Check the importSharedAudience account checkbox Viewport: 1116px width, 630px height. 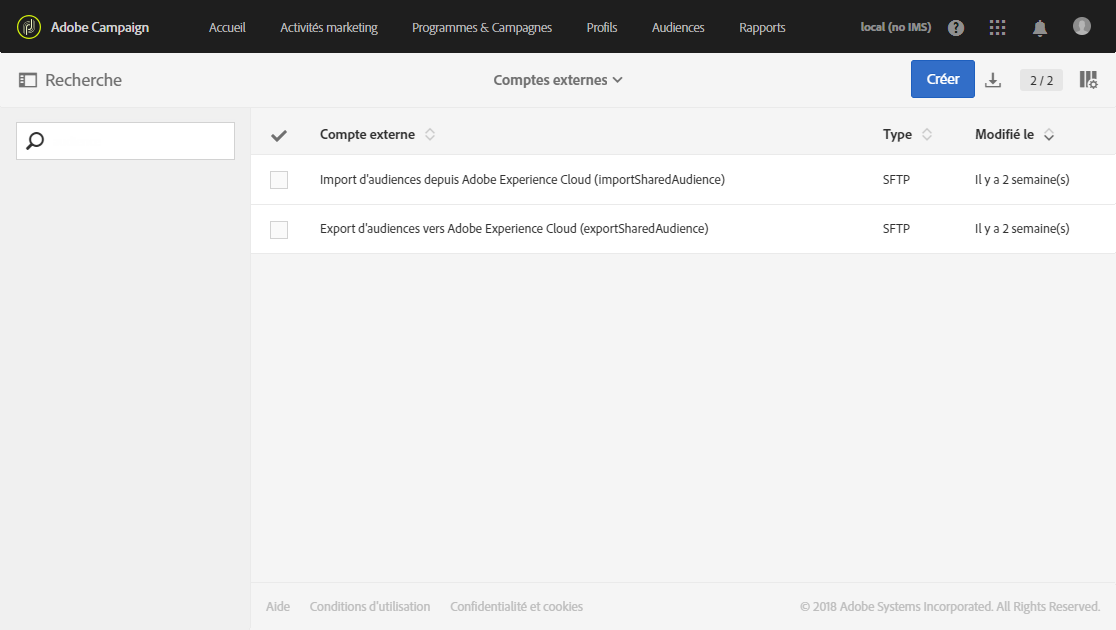pos(279,180)
